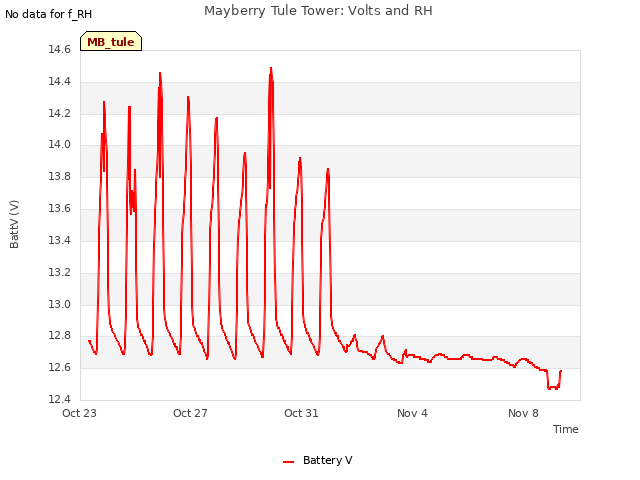
Task: Click the 12.4 y-axis tick label
Action: 60,399
